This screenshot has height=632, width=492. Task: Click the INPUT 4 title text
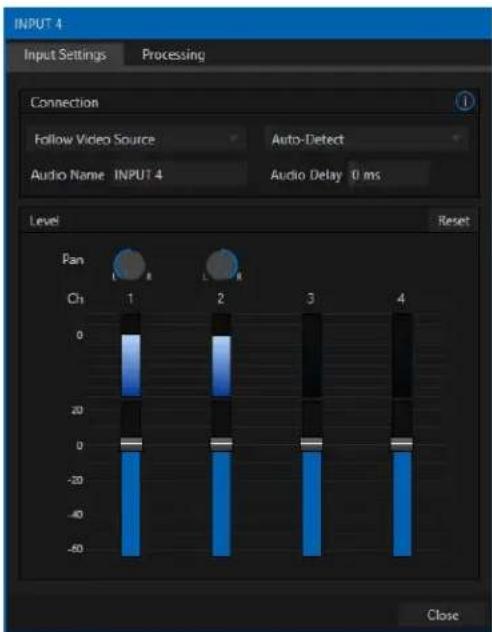click(37, 24)
